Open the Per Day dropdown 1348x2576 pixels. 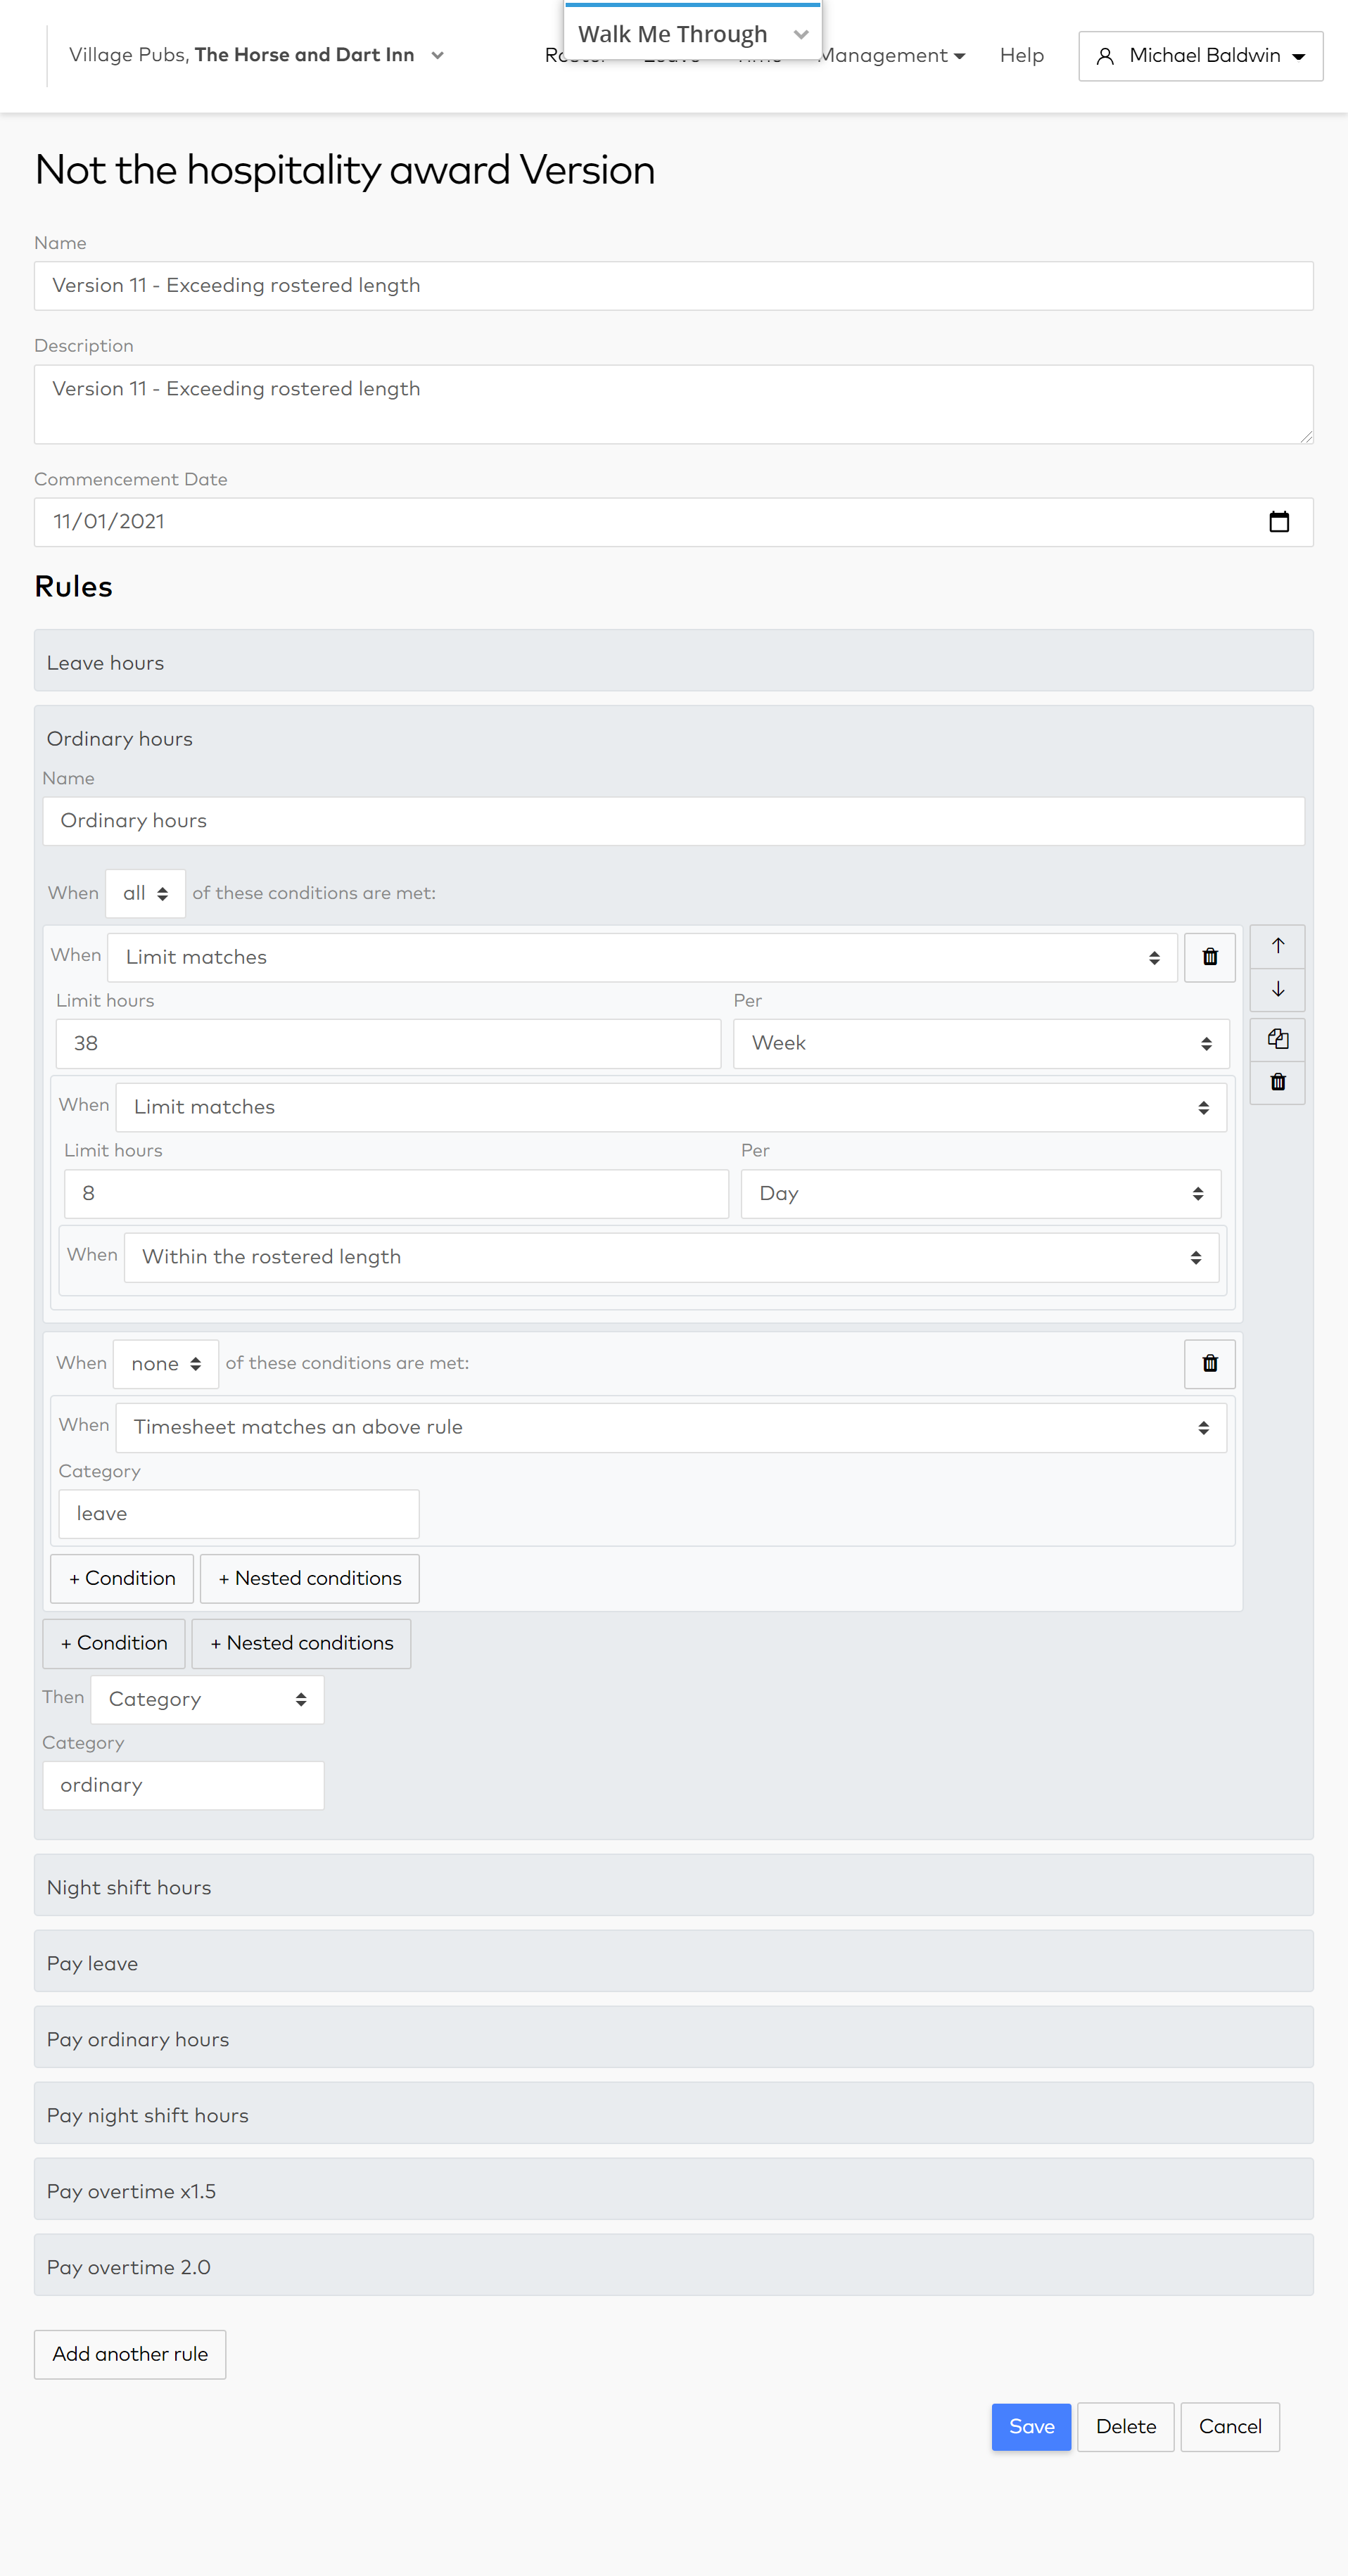(980, 1194)
